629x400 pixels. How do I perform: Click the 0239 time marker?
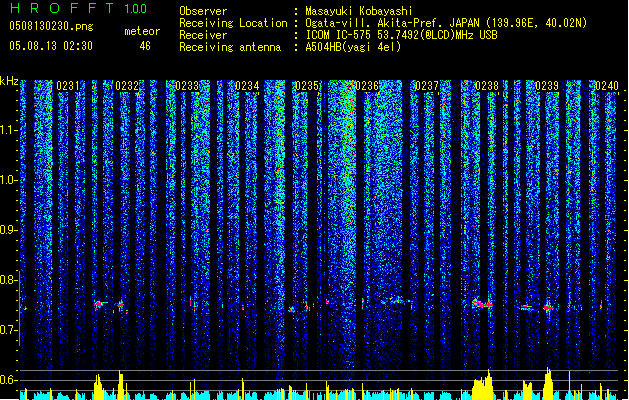tap(547, 86)
